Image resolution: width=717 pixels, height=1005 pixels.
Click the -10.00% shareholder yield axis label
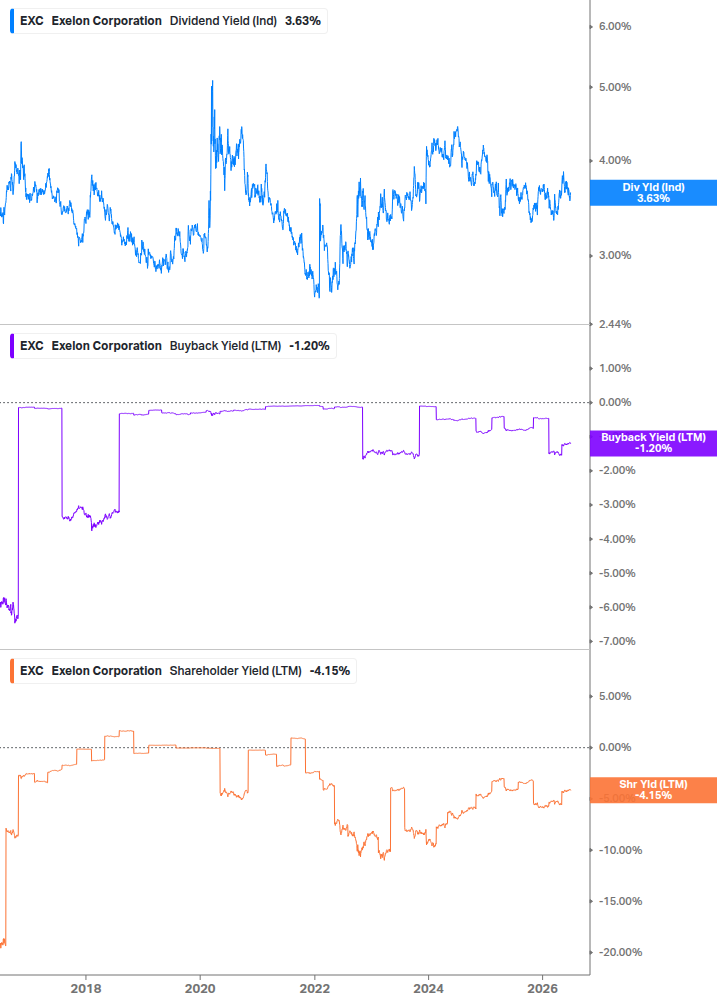pyautogui.click(x=620, y=851)
